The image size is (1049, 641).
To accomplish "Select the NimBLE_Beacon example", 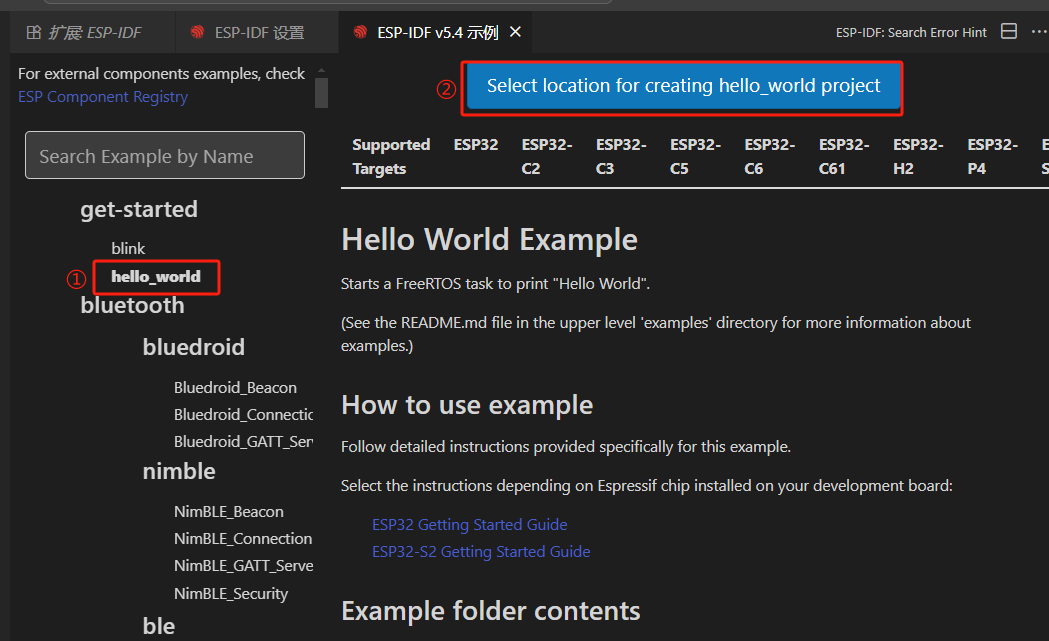I will point(228,511).
